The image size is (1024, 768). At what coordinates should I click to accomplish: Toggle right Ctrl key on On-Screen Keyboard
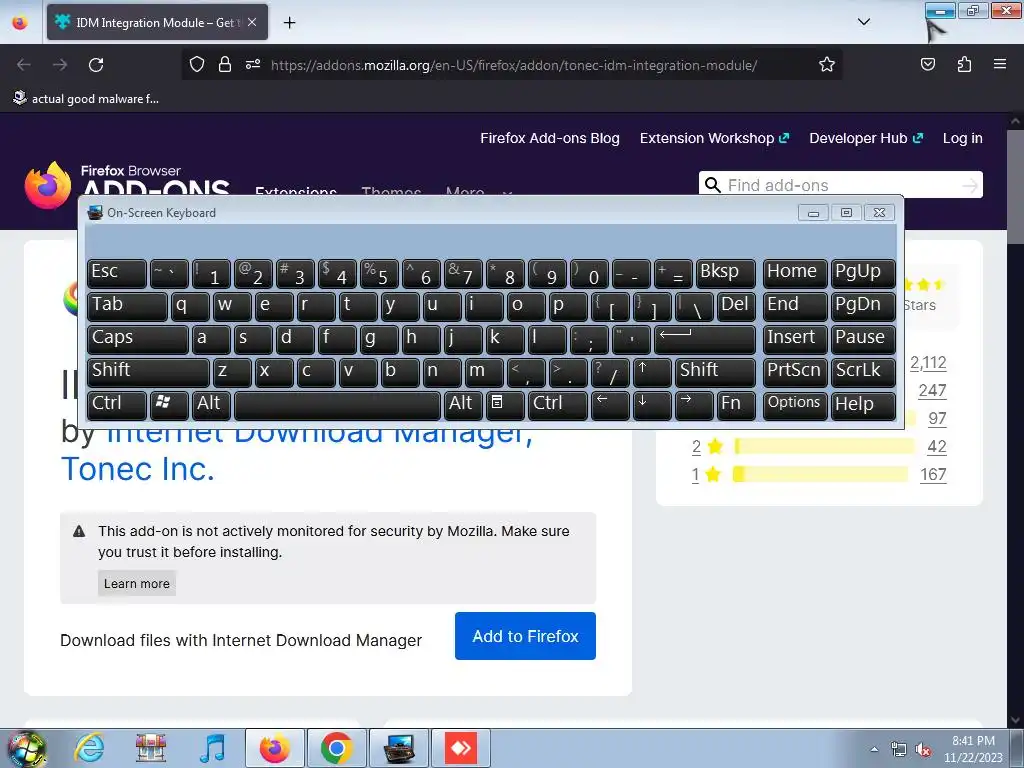point(557,404)
